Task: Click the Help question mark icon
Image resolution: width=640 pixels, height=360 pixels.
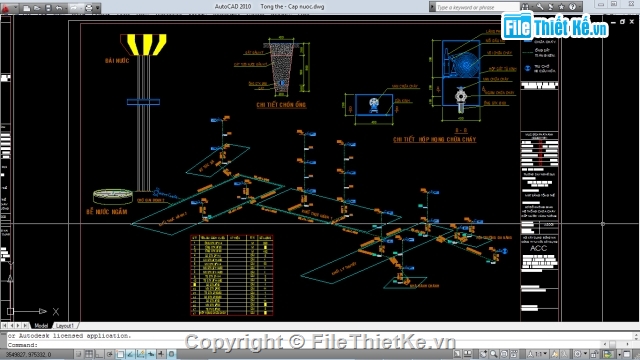Action: (572, 7)
